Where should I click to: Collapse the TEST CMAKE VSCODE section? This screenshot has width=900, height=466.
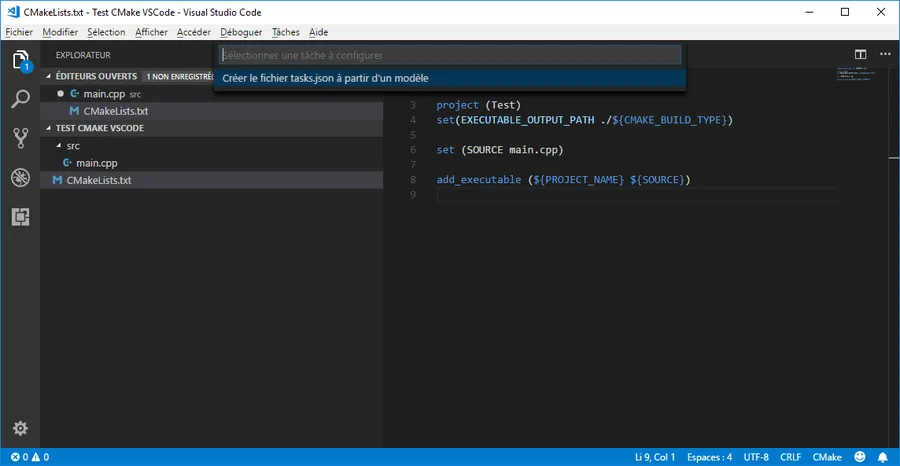tap(48, 128)
